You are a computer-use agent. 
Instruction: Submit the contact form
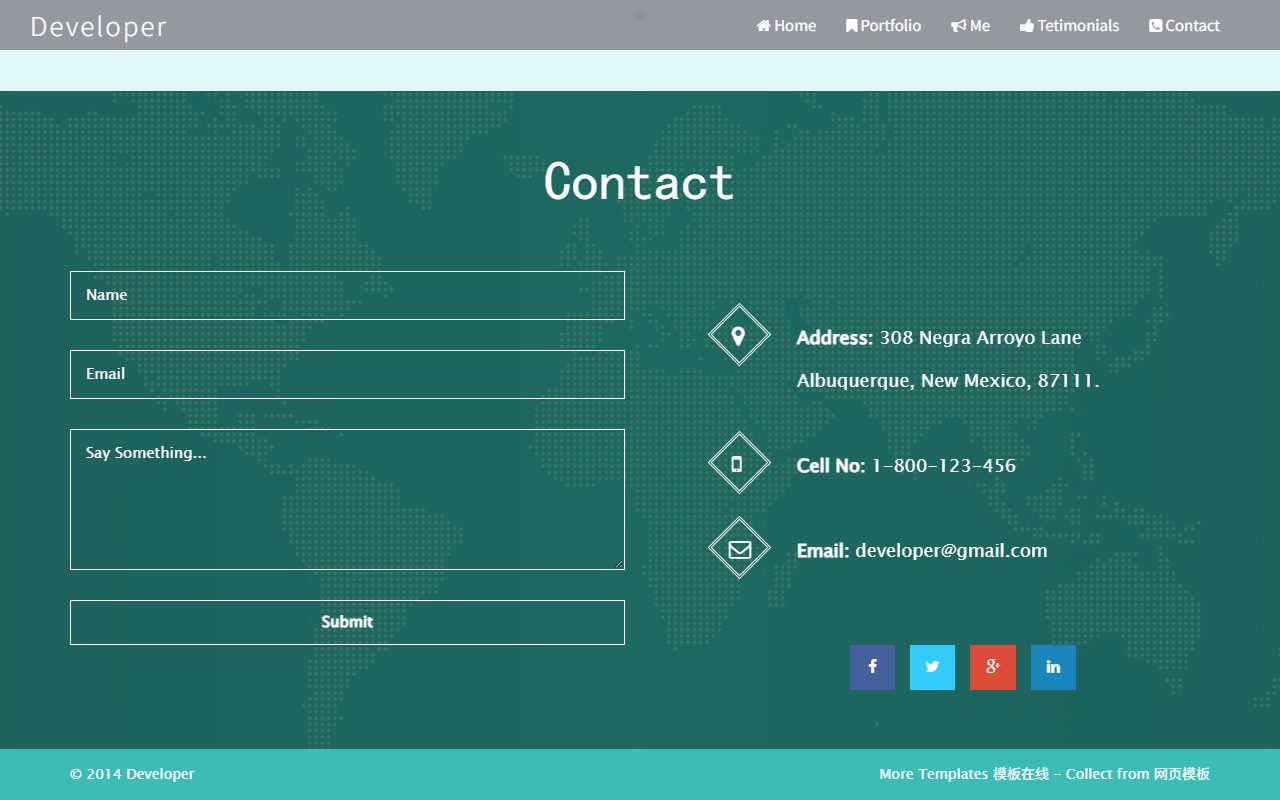(347, 622)
